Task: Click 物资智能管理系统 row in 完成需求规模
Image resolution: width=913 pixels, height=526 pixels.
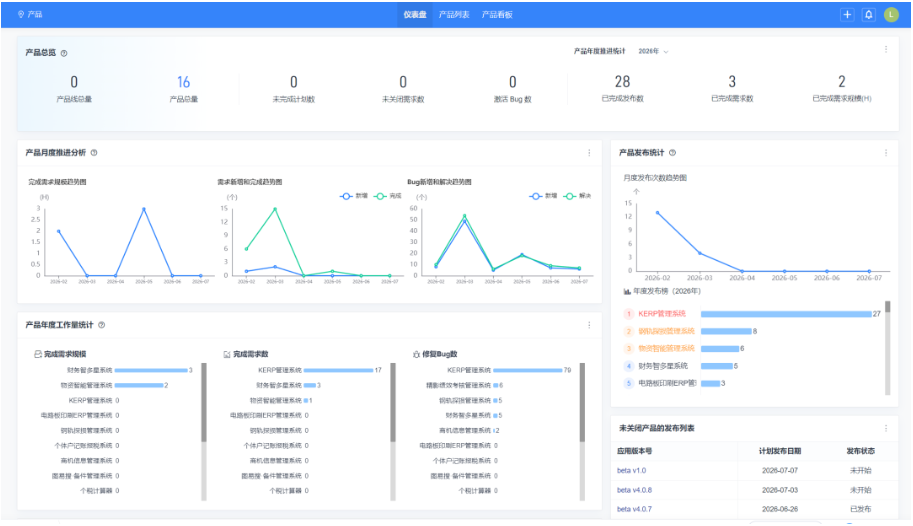Action: coord(115,386)
